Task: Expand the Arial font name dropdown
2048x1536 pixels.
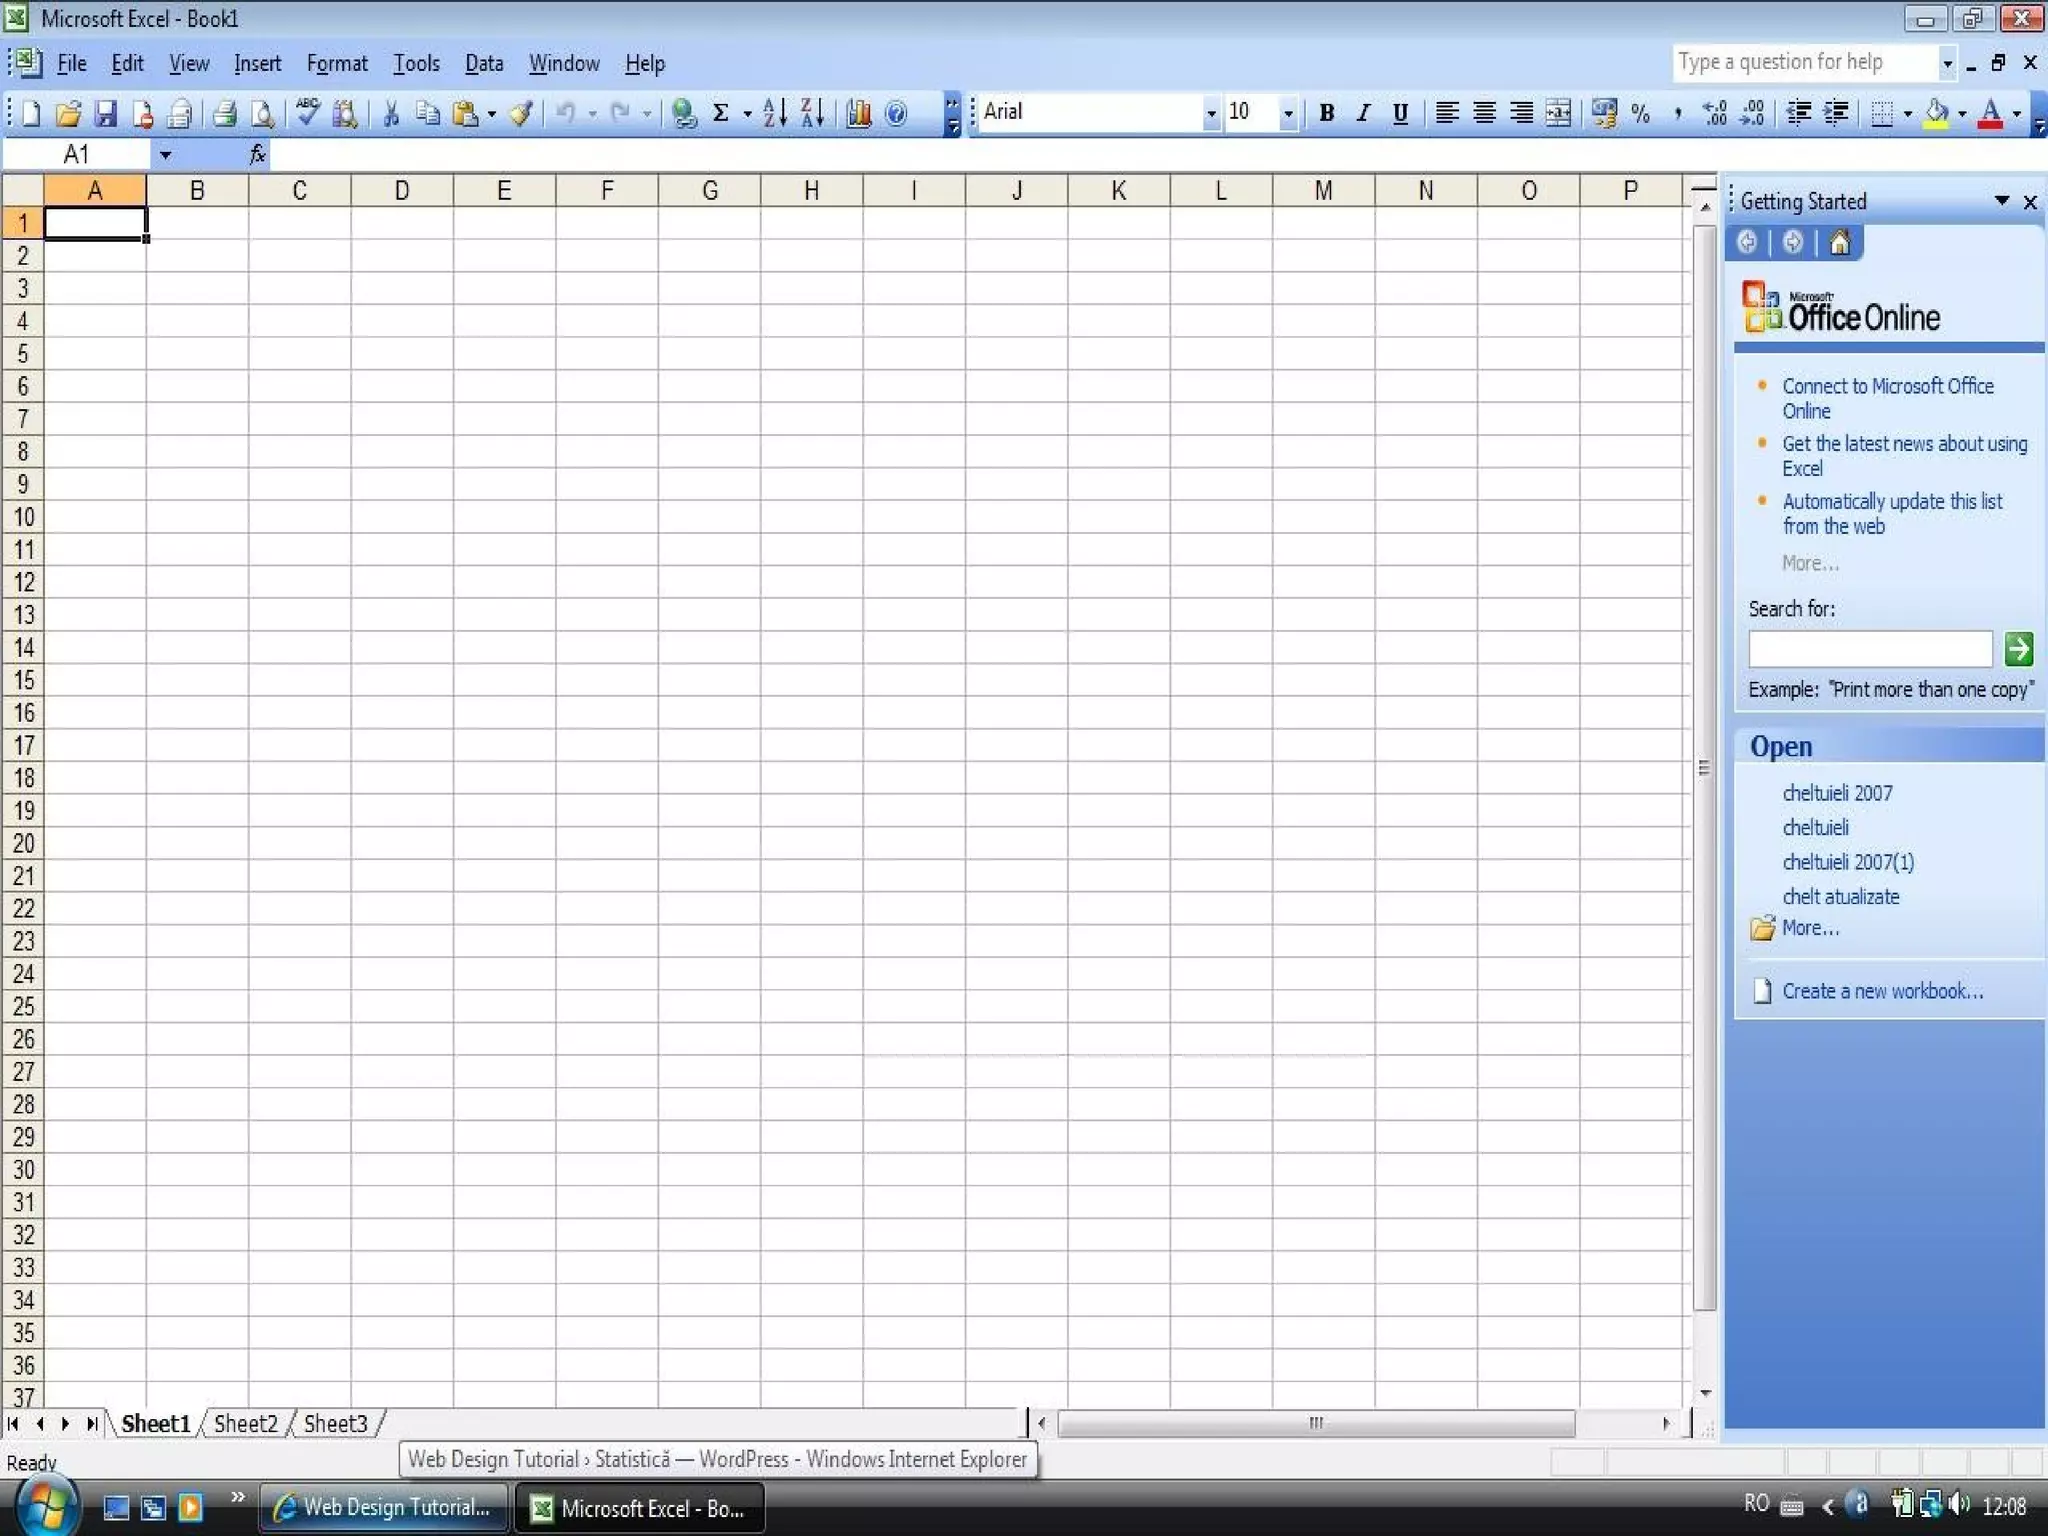Action: pos(1211,113)
